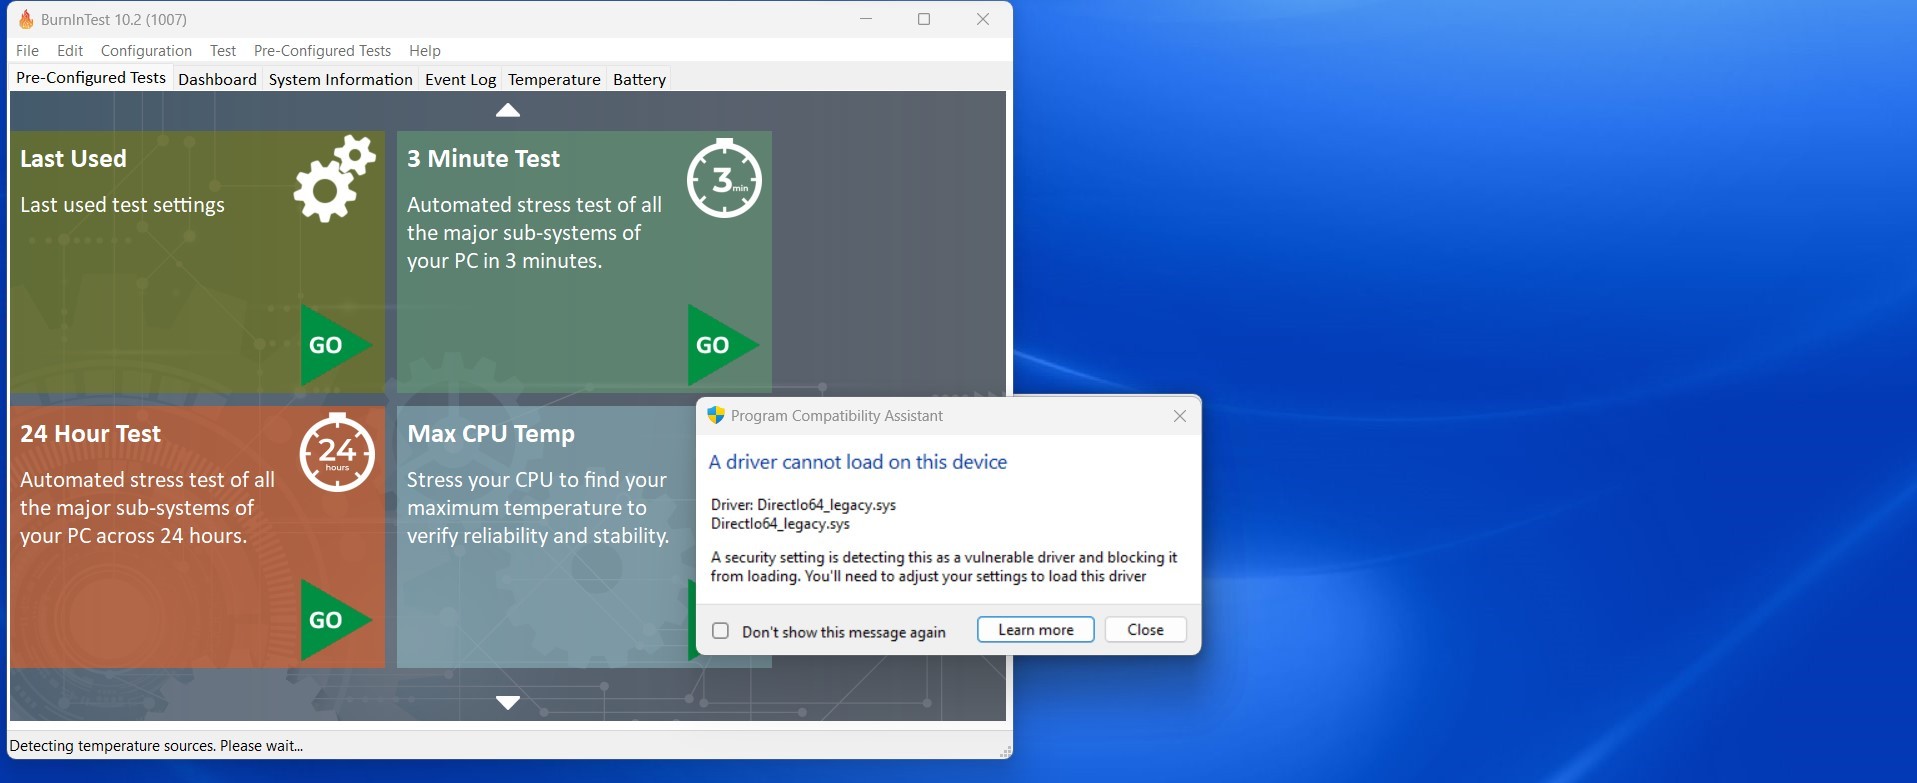
Task: Click 'Last used test settings' description
Action: (x=122, y=205)
